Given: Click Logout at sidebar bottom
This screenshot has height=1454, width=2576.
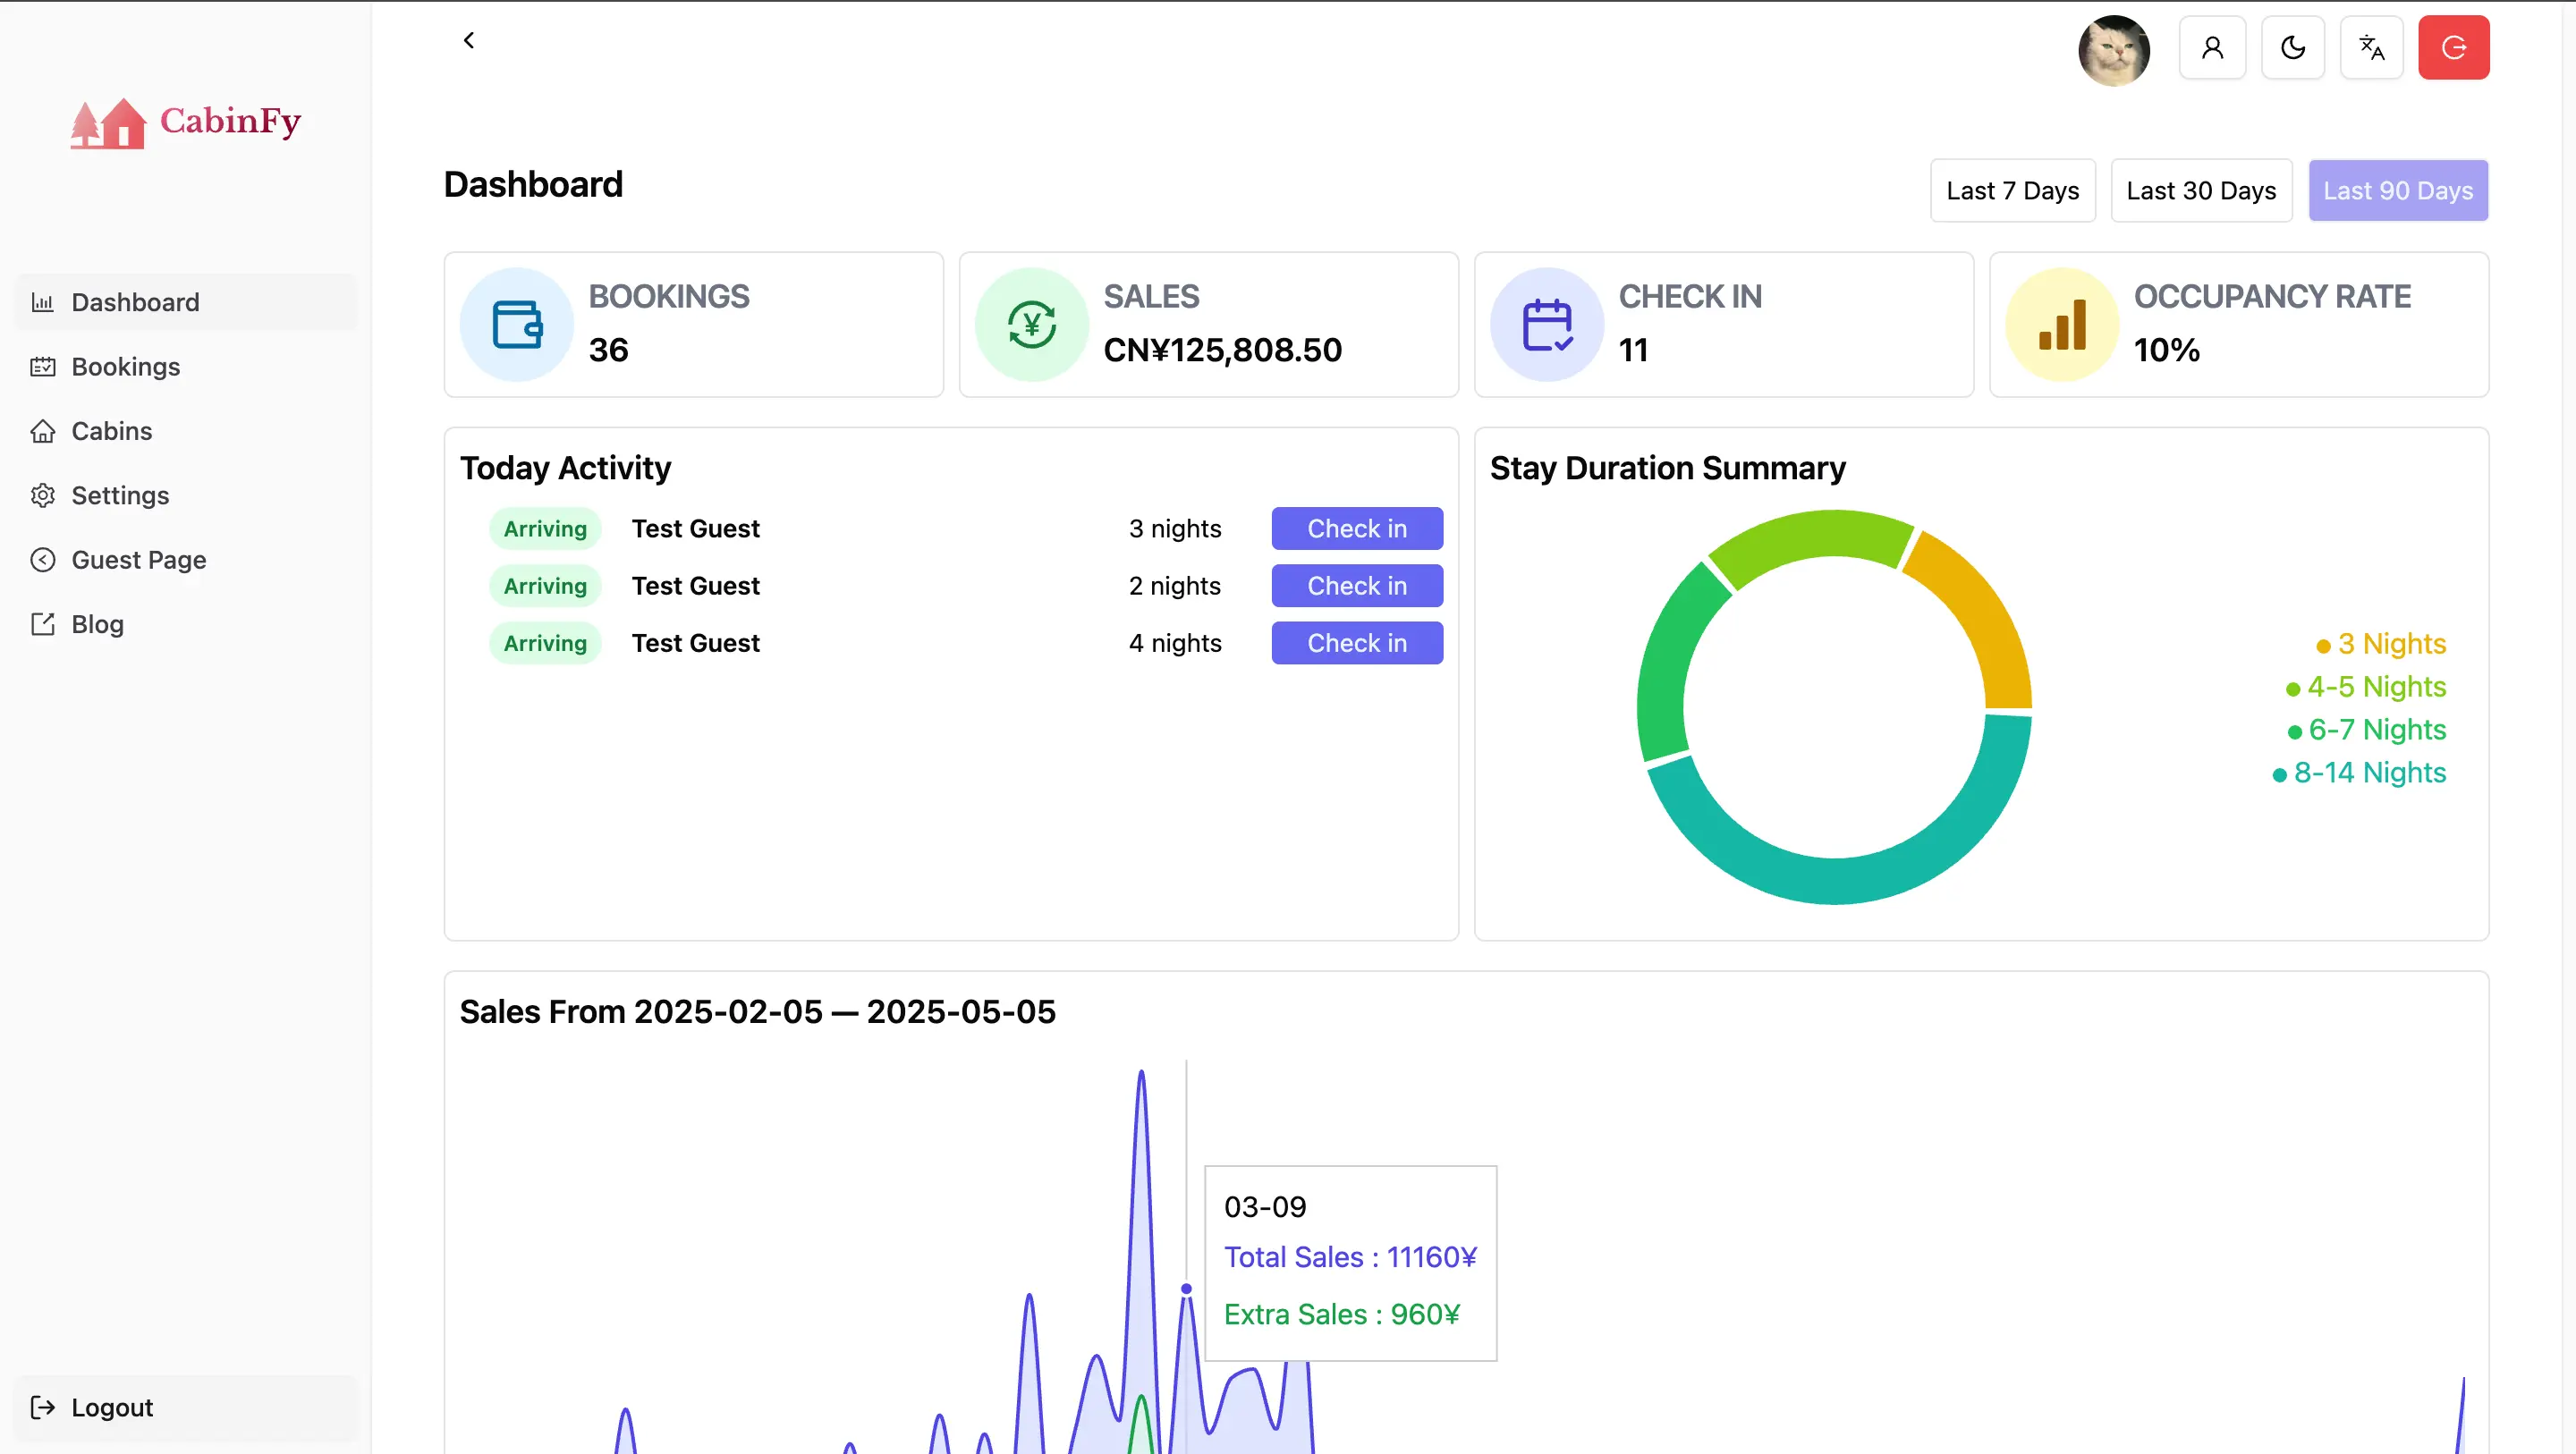Looking at the screenshot, I should [111, 1407].
